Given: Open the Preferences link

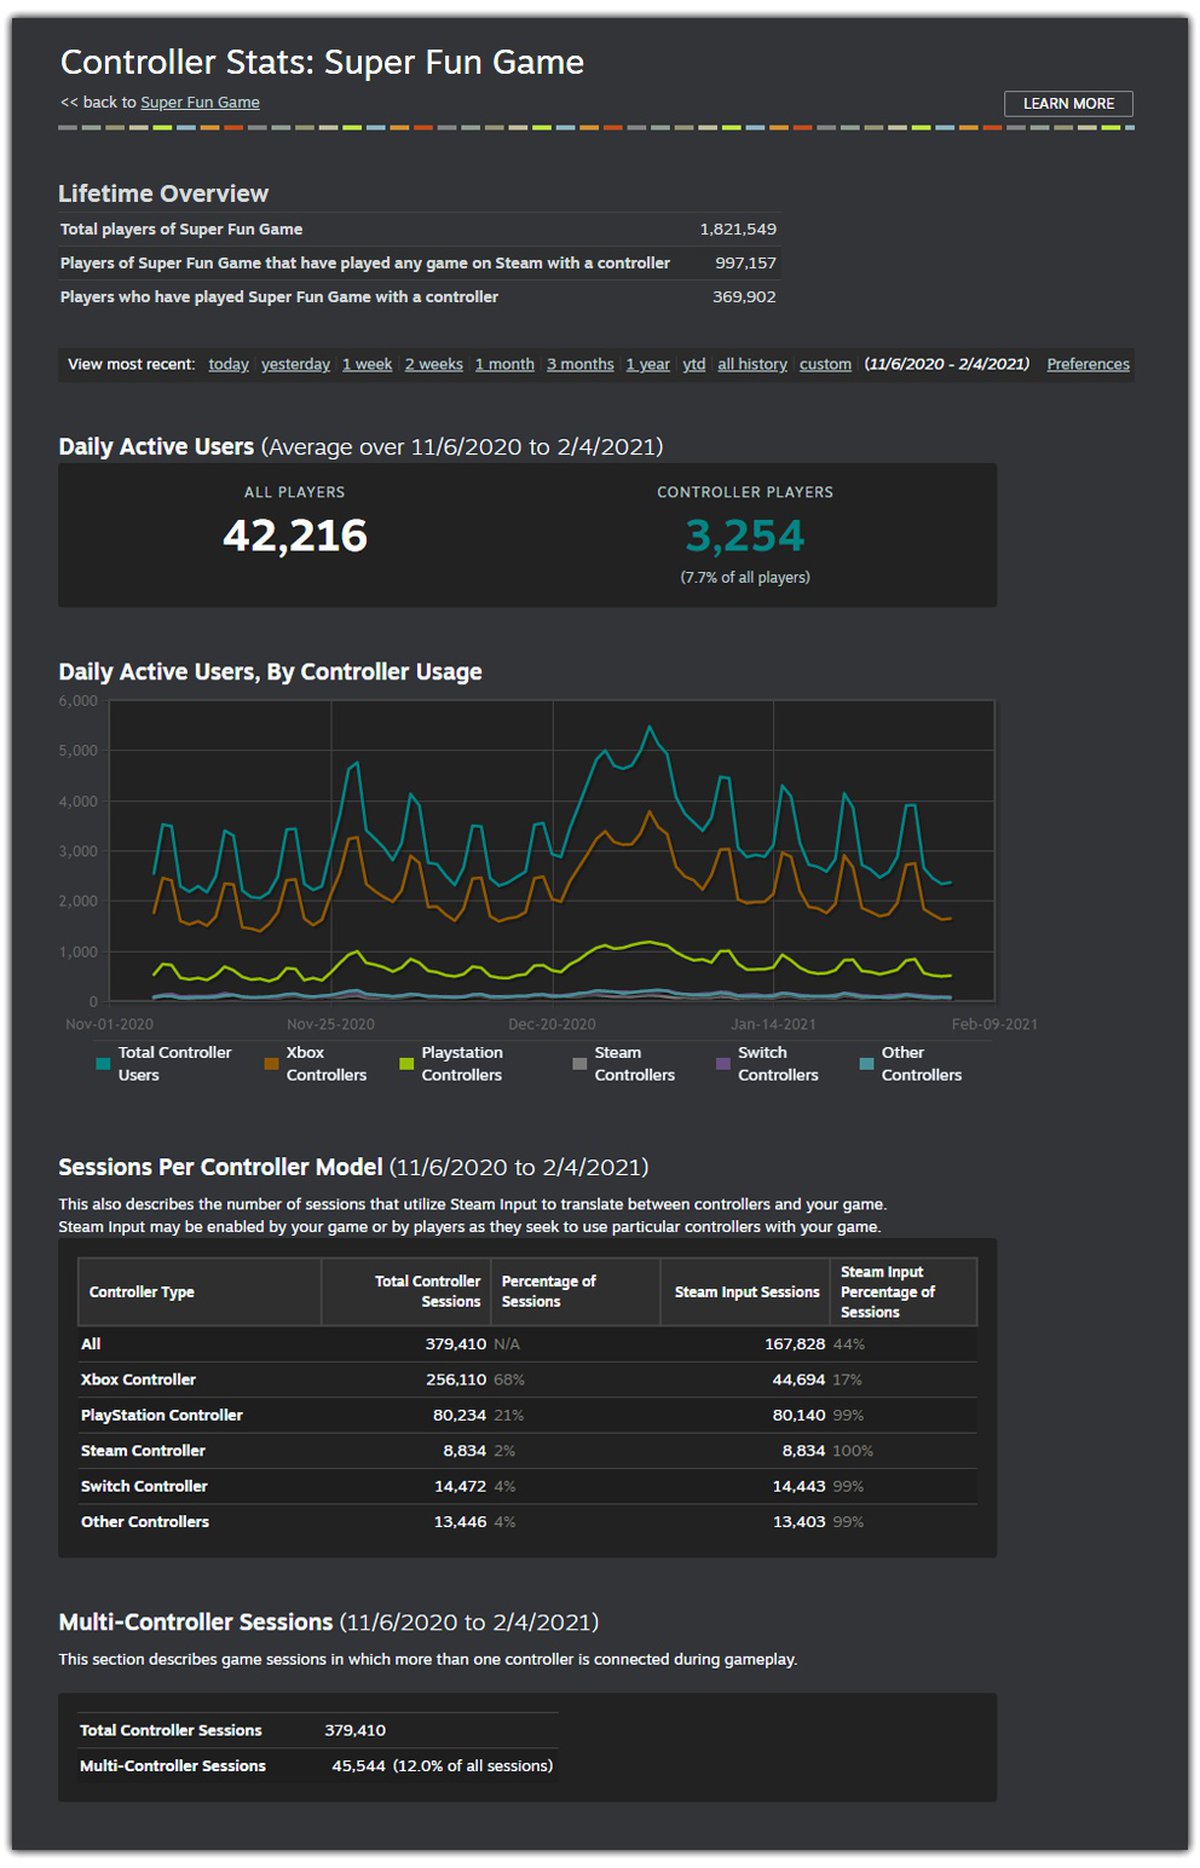Looking at the screenshot, I should click(x=1088, y=364).
